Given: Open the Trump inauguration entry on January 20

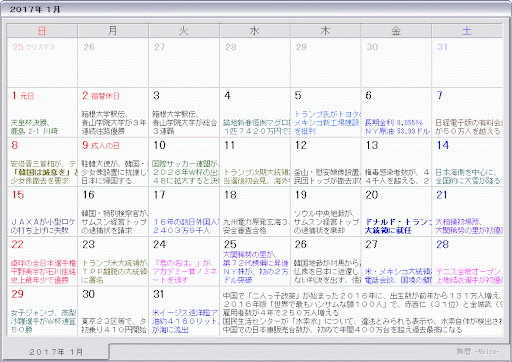Looking at the screenshot, I should coord(397,226).
